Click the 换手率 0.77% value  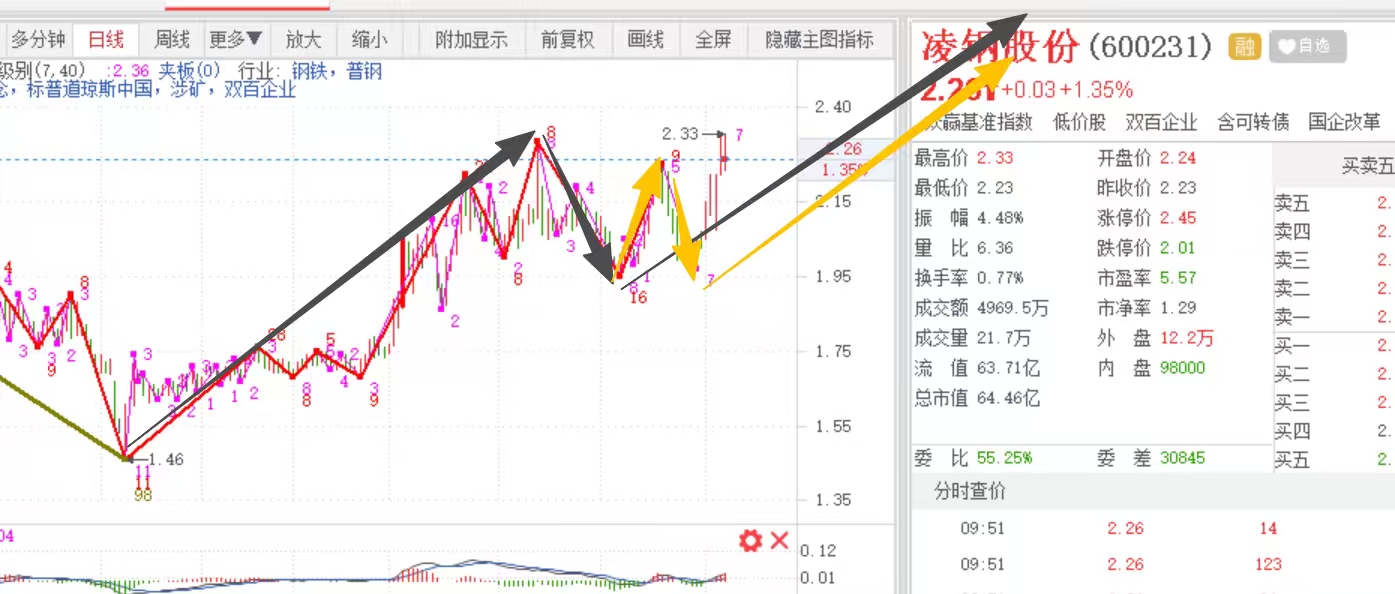pos(1000,278)
